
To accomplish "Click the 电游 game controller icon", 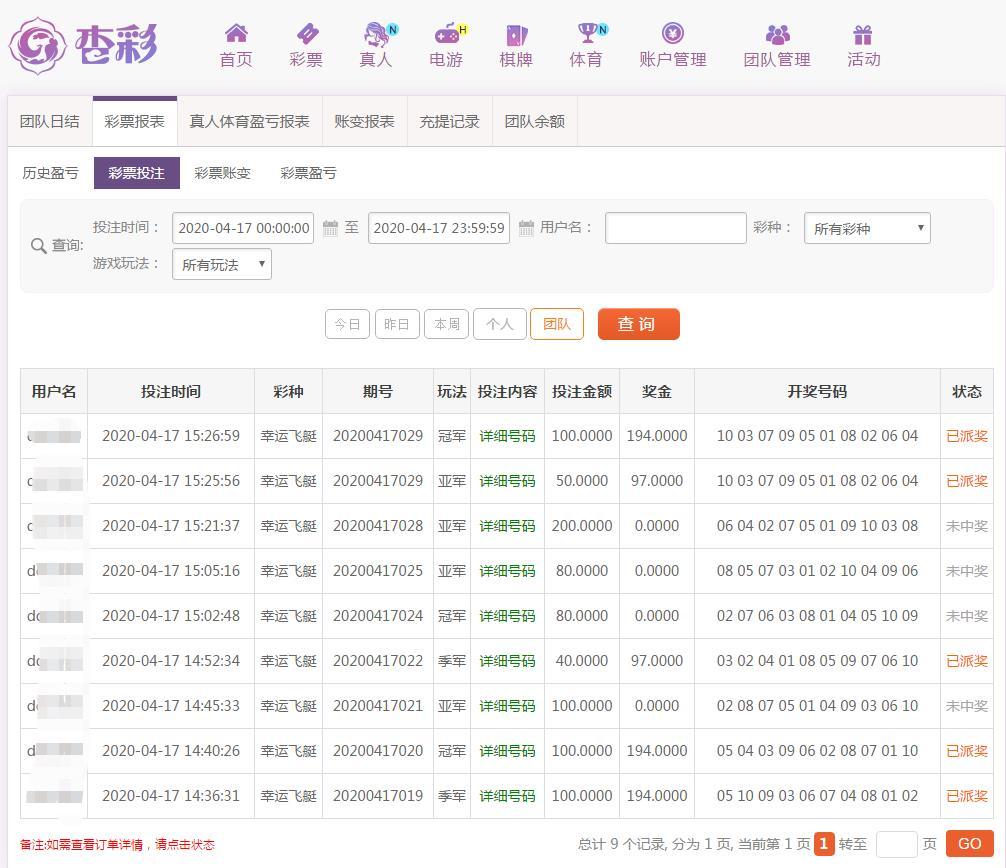I will pos(446,35).
